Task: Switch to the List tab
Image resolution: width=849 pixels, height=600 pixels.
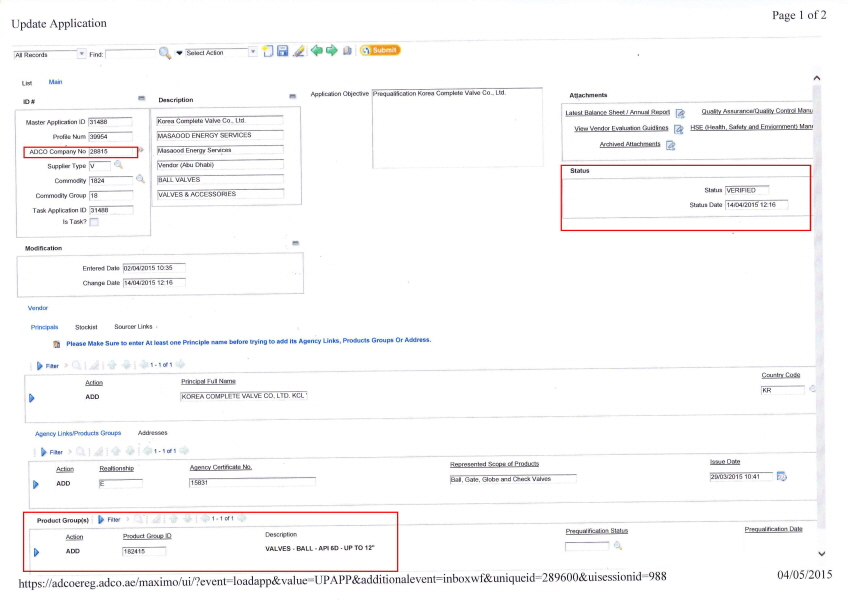Action: pyautogui.click(x=27, y=82)
